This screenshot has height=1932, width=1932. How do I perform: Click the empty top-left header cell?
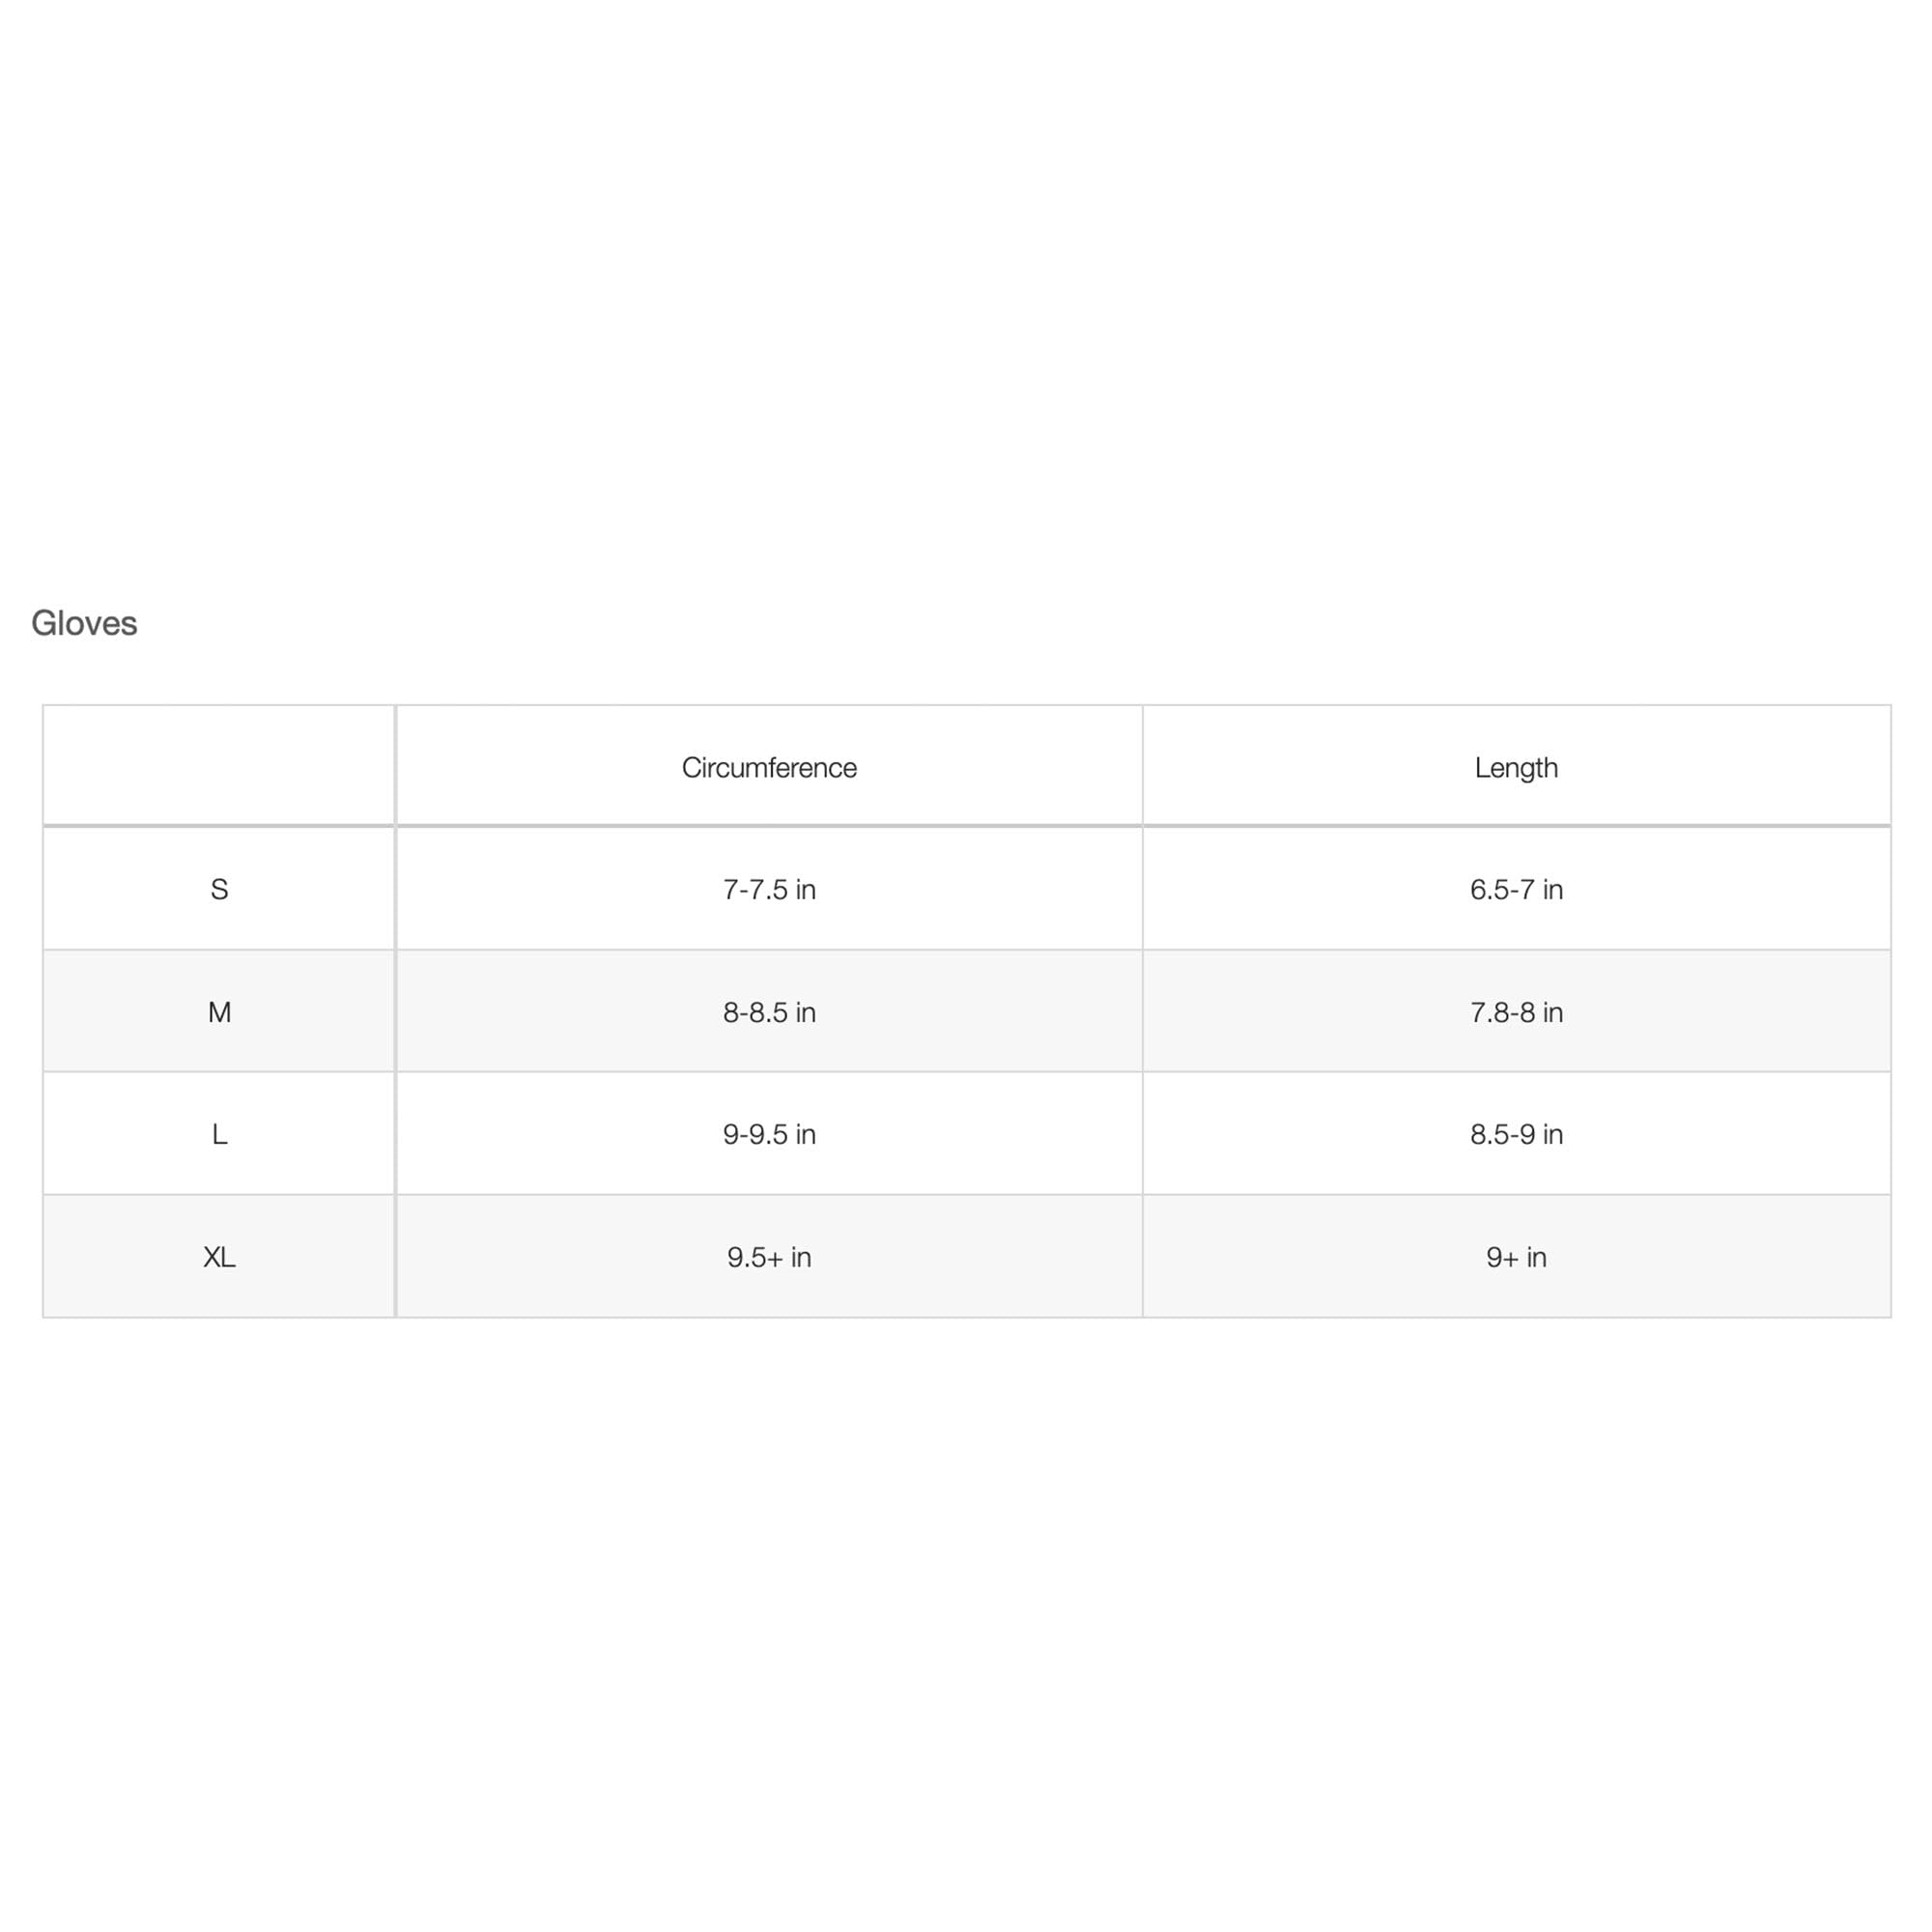(x=218, y=766)
